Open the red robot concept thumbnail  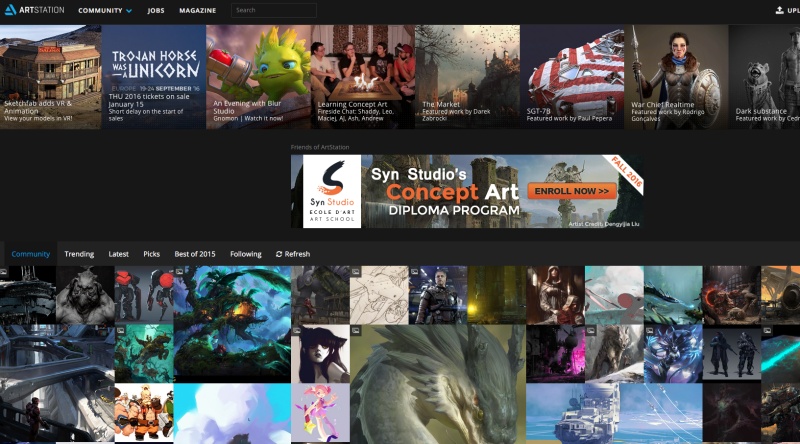coord(144,295)
